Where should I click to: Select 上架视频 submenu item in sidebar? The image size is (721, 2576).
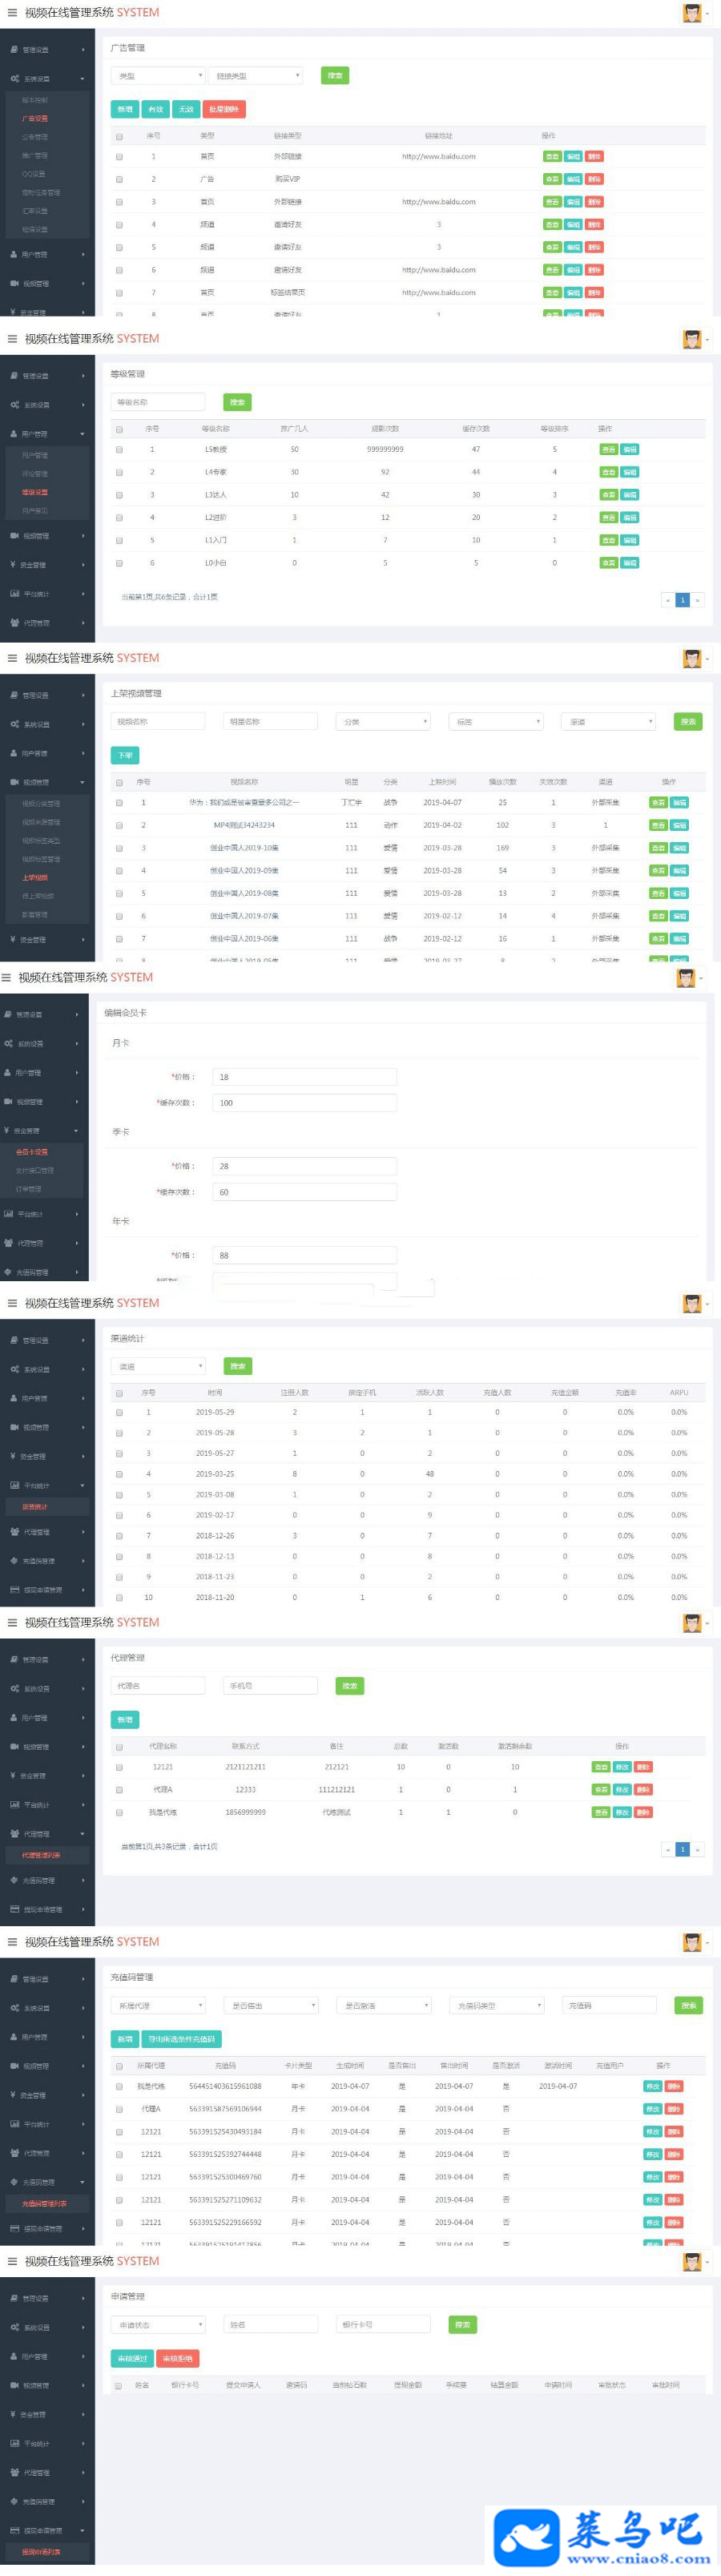34,877
